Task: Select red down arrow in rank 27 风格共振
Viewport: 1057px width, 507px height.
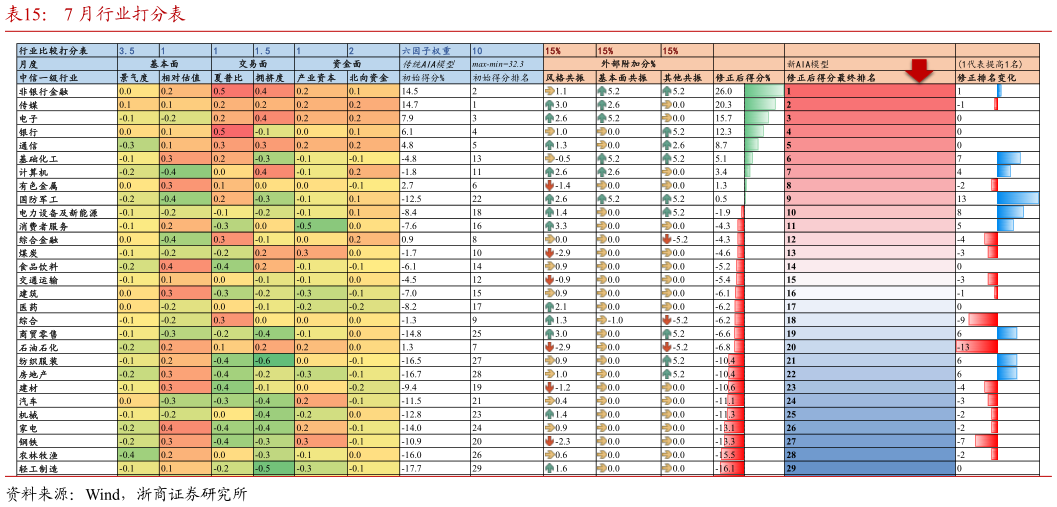Action: click(549, 441)
